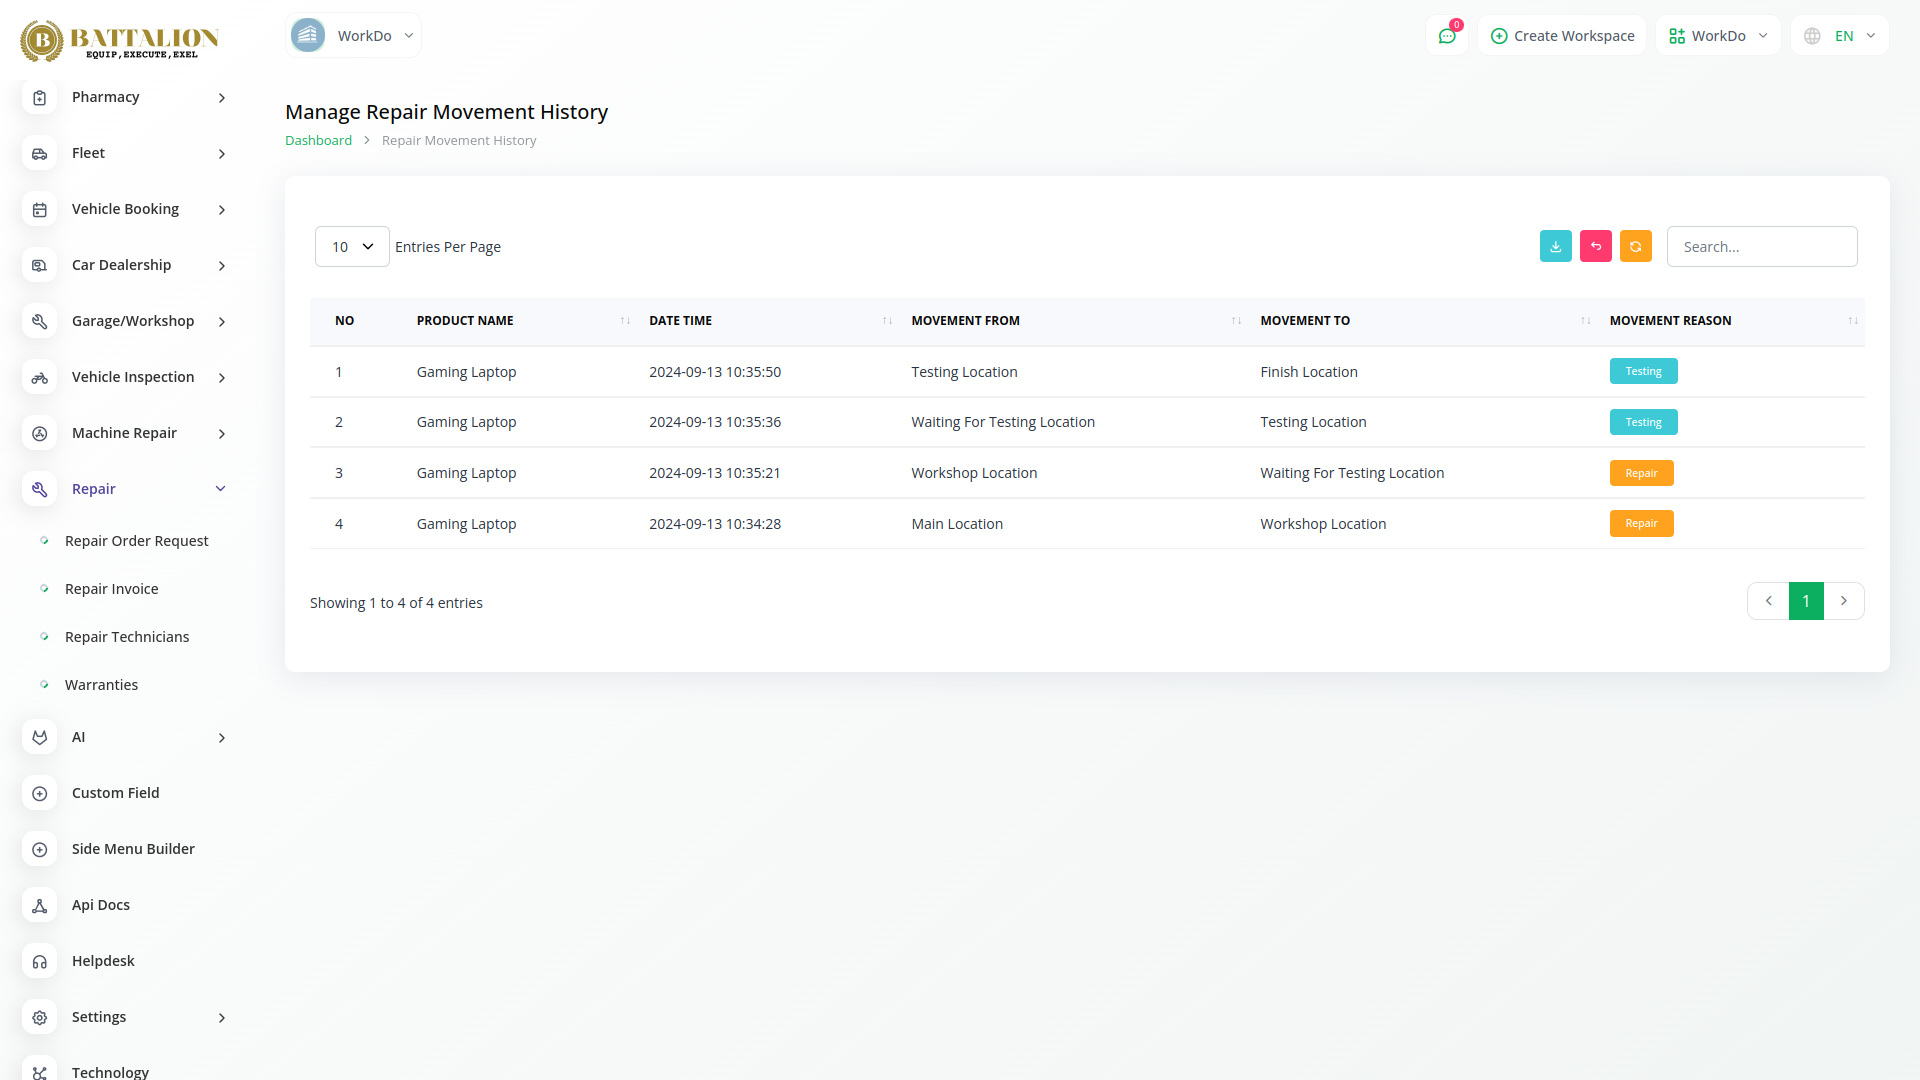Open the EN language dropdown
Viewport: 1920px width, 1080px height.
[1840, 36]
